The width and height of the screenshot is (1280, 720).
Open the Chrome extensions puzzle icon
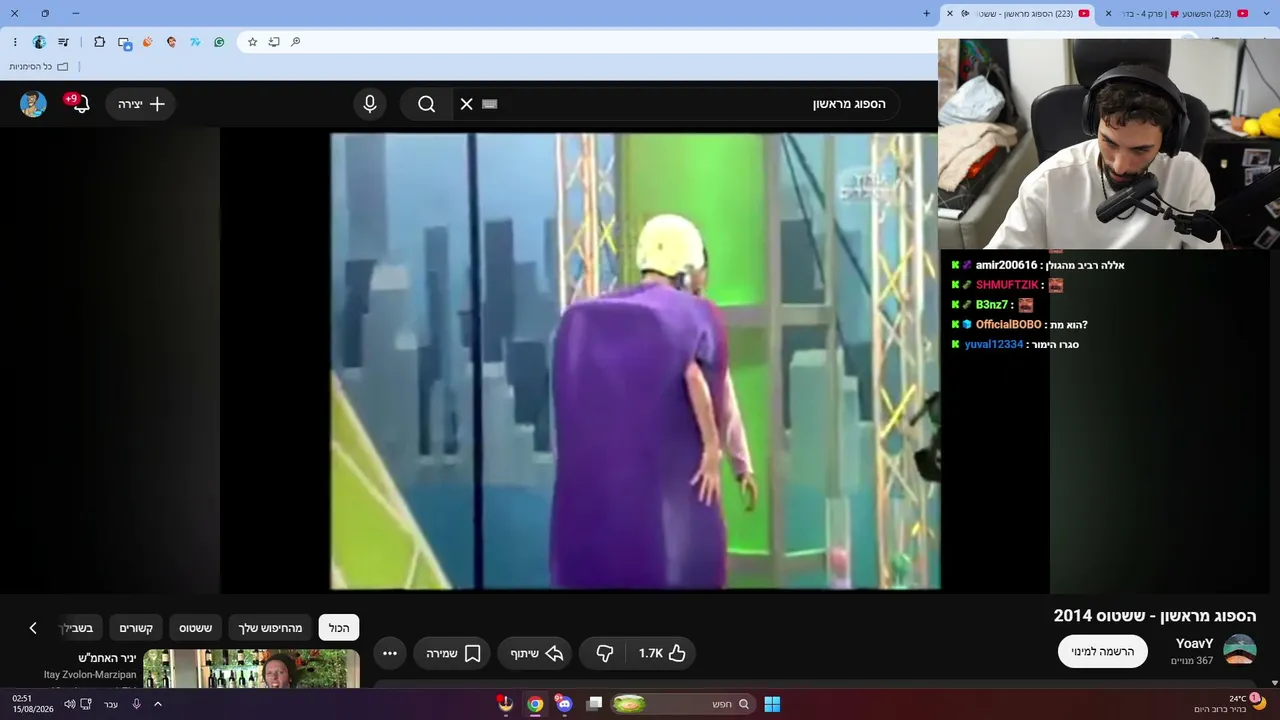pyautogui.click(x=99, y=42)
